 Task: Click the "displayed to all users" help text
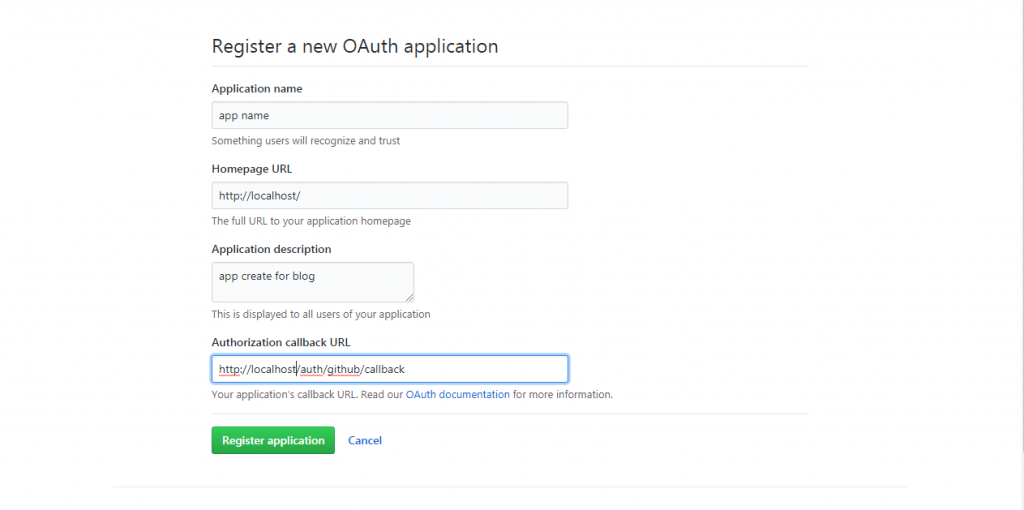[x=321, y=314]
